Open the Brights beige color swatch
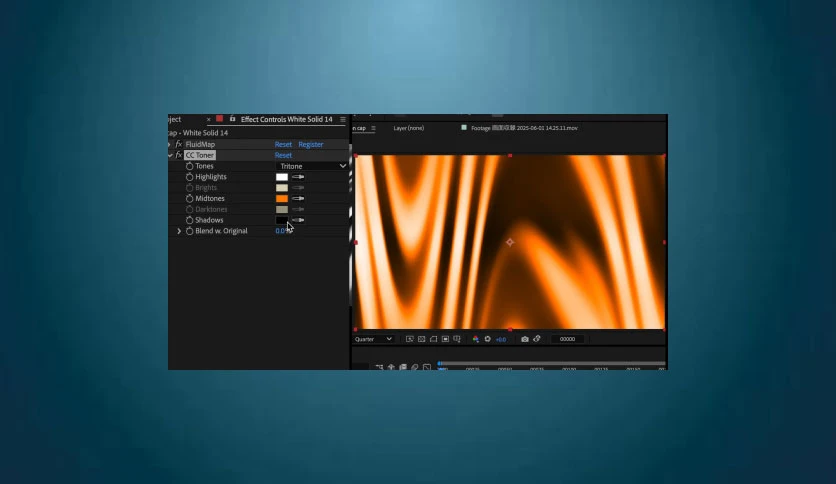Viewport: 836px width, 484px height. (x=282, y=188)
